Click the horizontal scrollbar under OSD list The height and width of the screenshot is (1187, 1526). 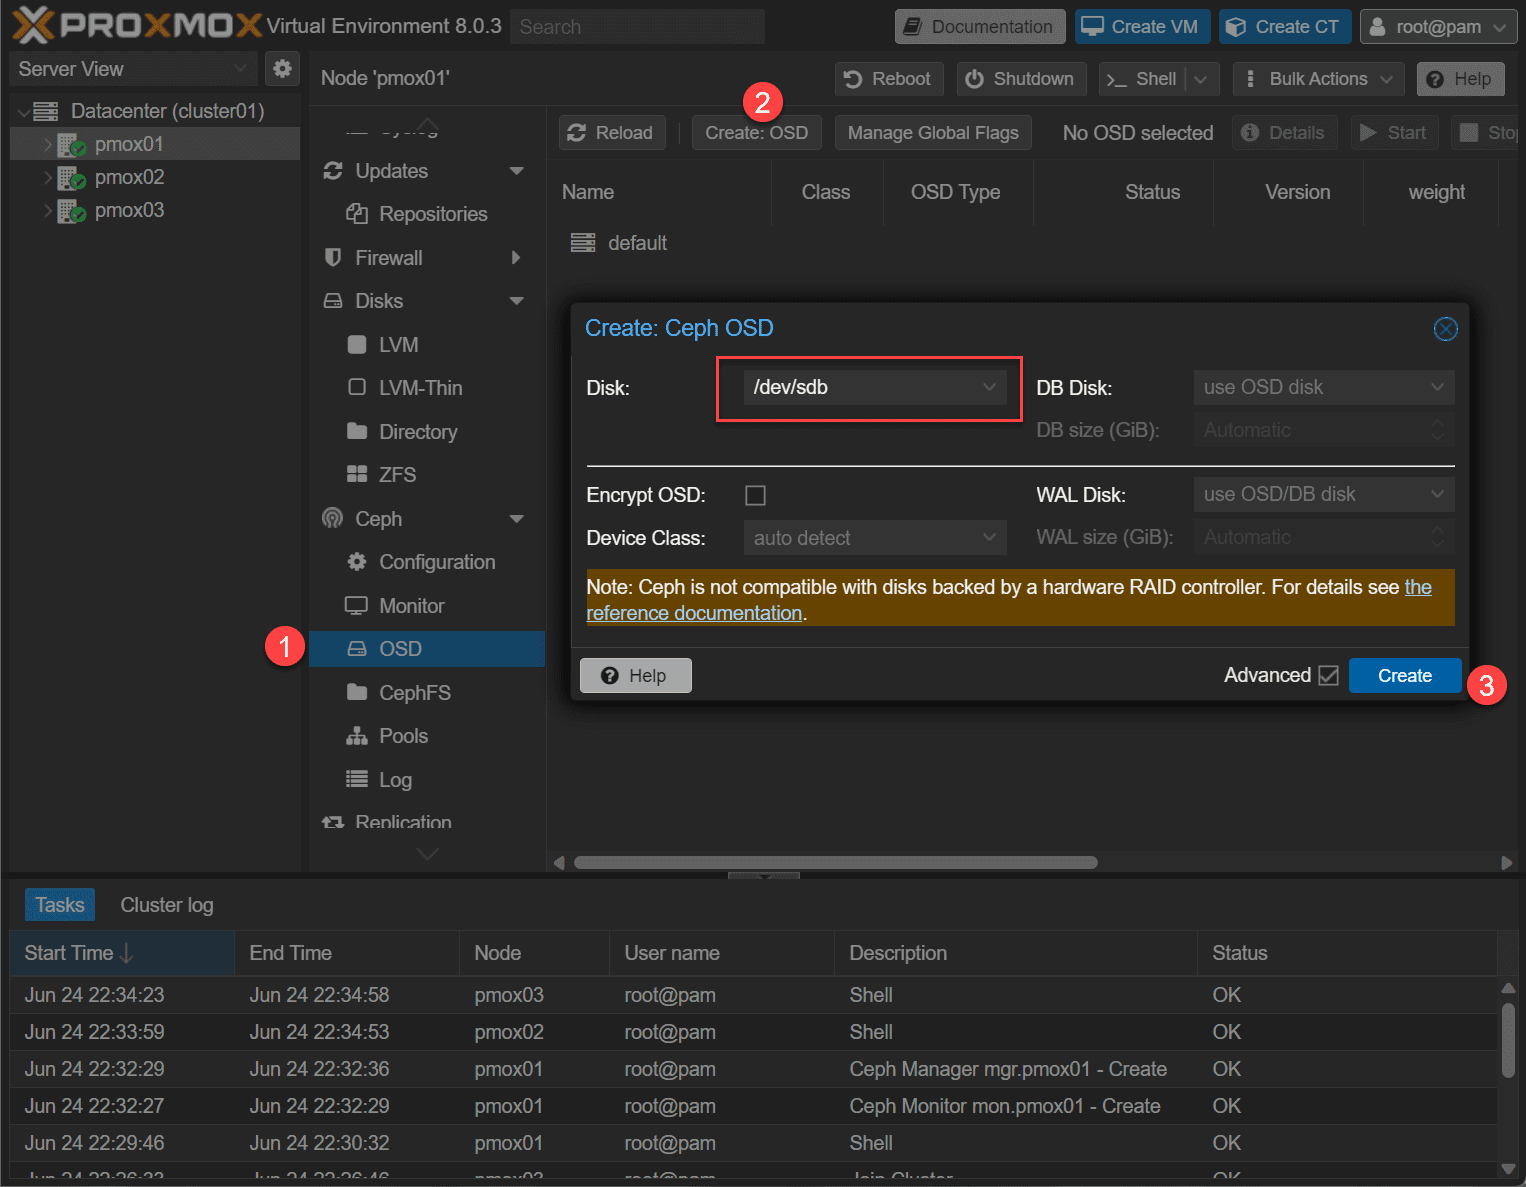pos(835,863)
